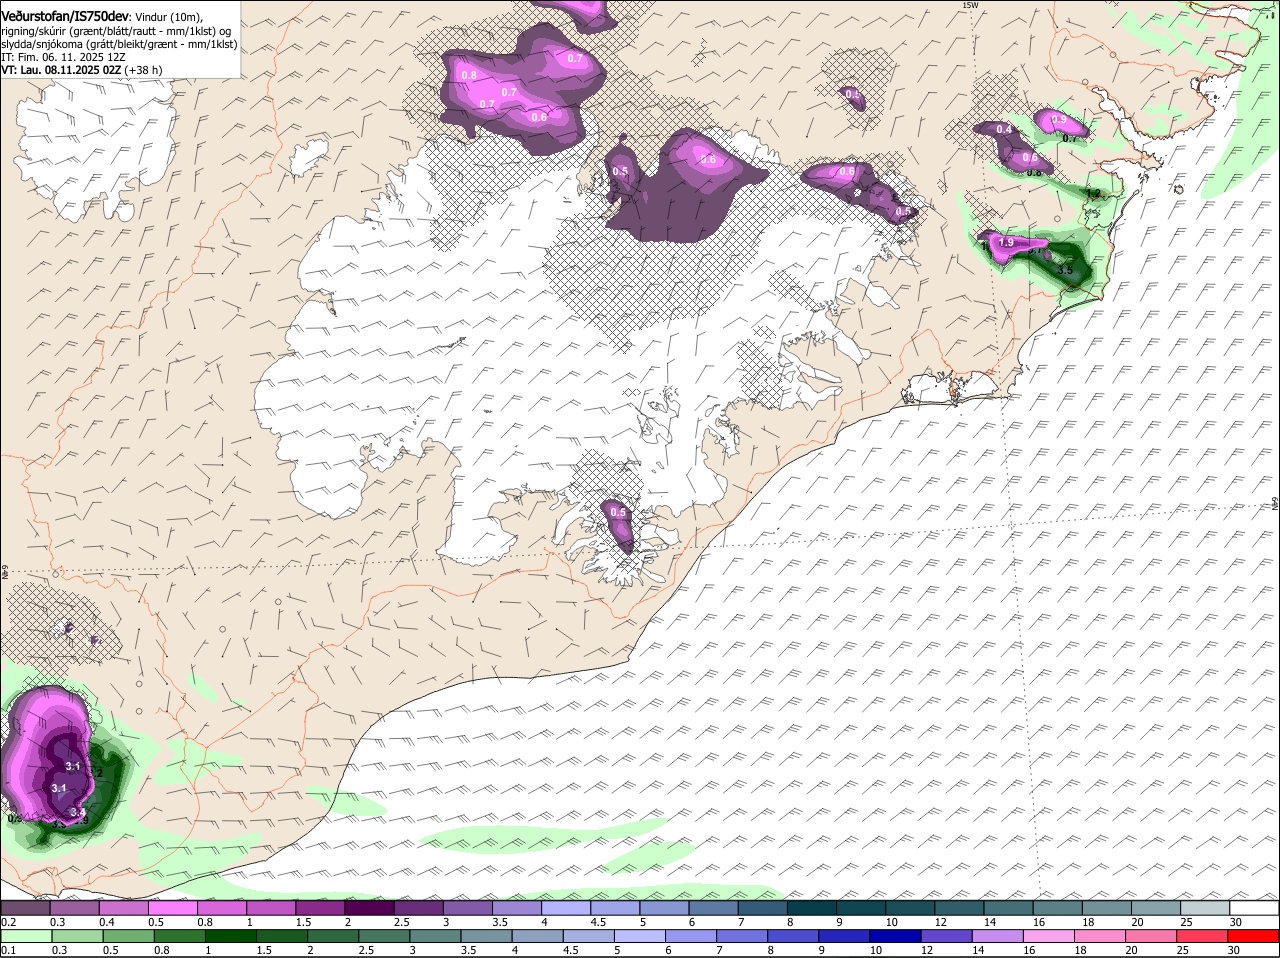Viewport: 1280px width, 958px height.
Task: Click the '25' label under the lower legend row
Action: click(x=1182, y=950)
